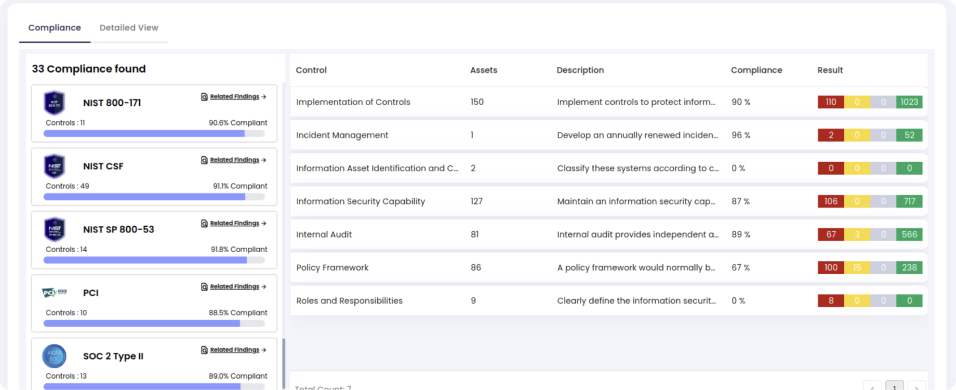
Task: Click '90.6% Compliant' text
Action: click(238, 123)
